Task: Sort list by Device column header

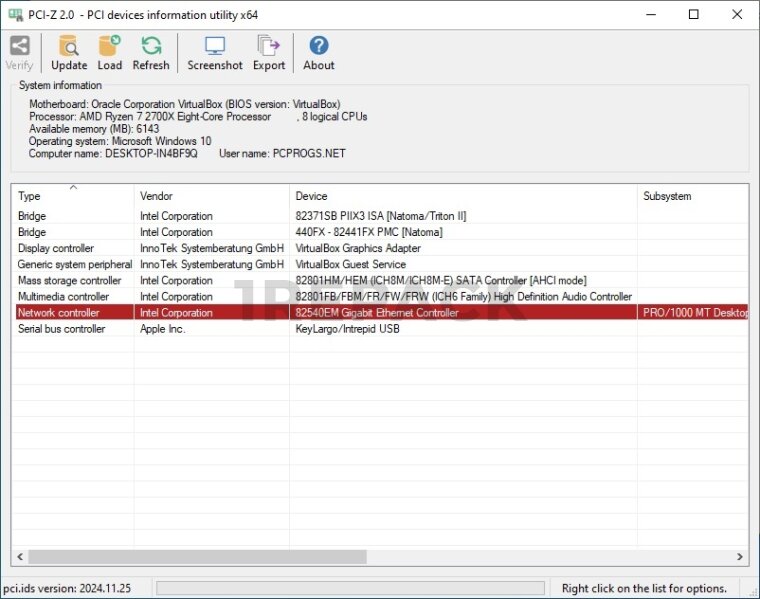Action: (463, 196)
